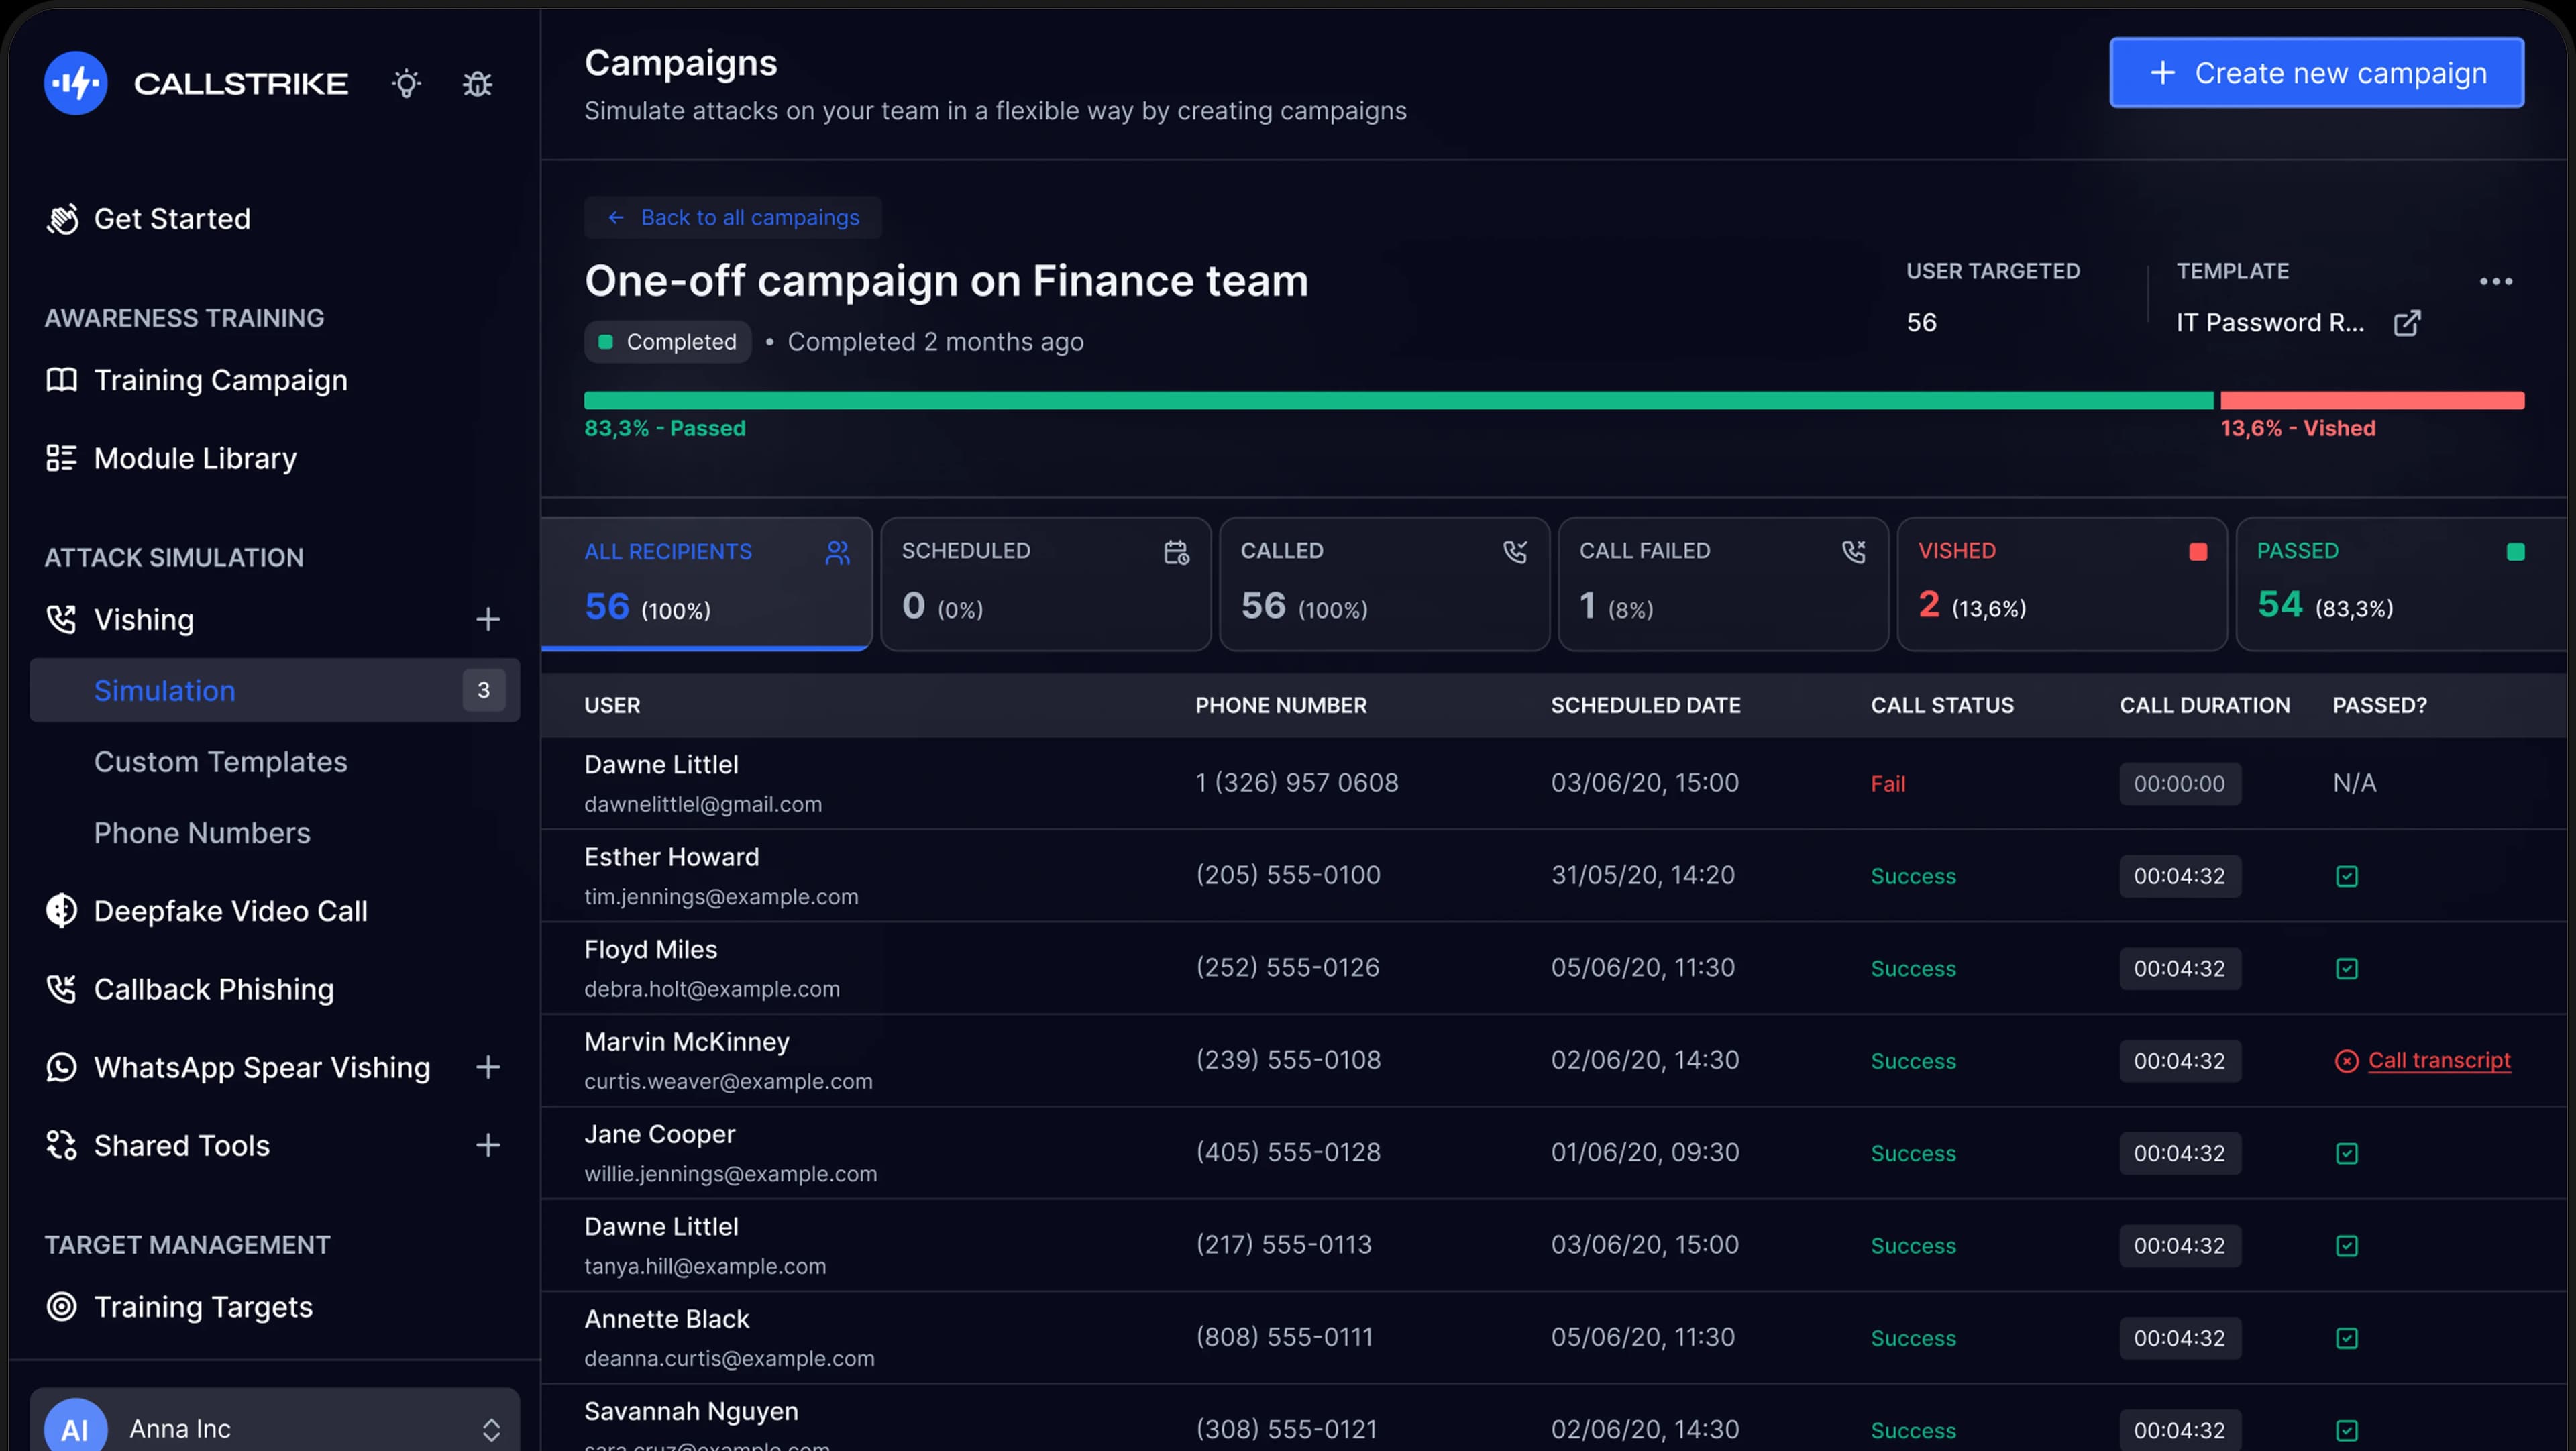Click the CallStrike logo icon
Screen dimensions: 2576x1451
76,83
